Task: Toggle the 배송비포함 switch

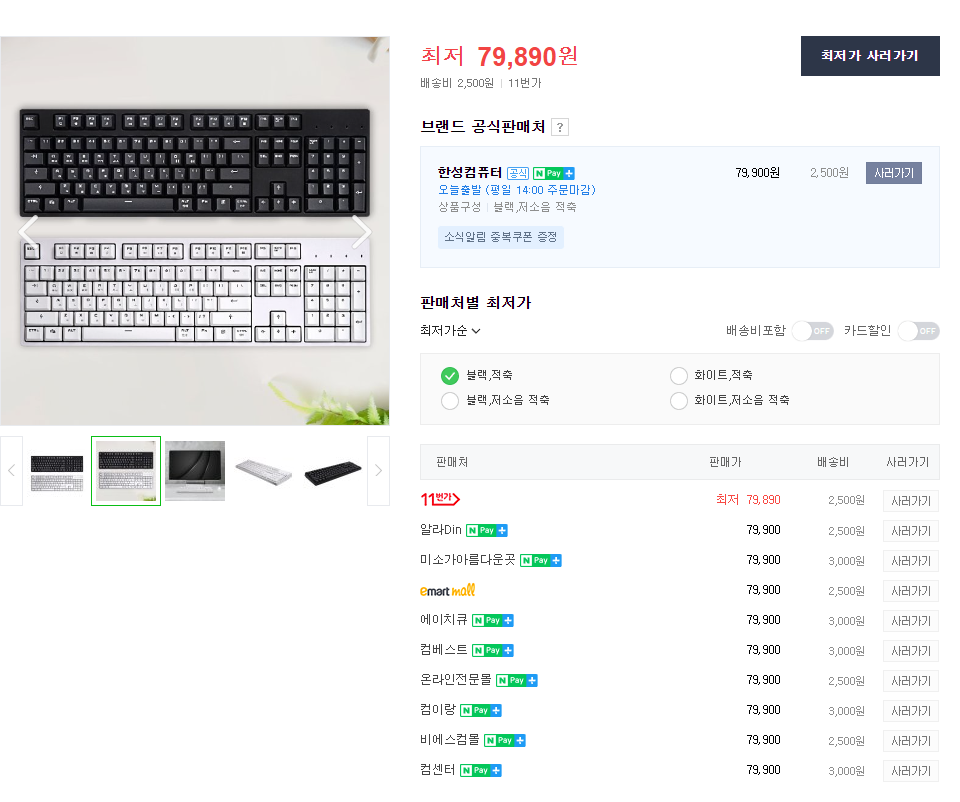Action: (x=812, y=331)
